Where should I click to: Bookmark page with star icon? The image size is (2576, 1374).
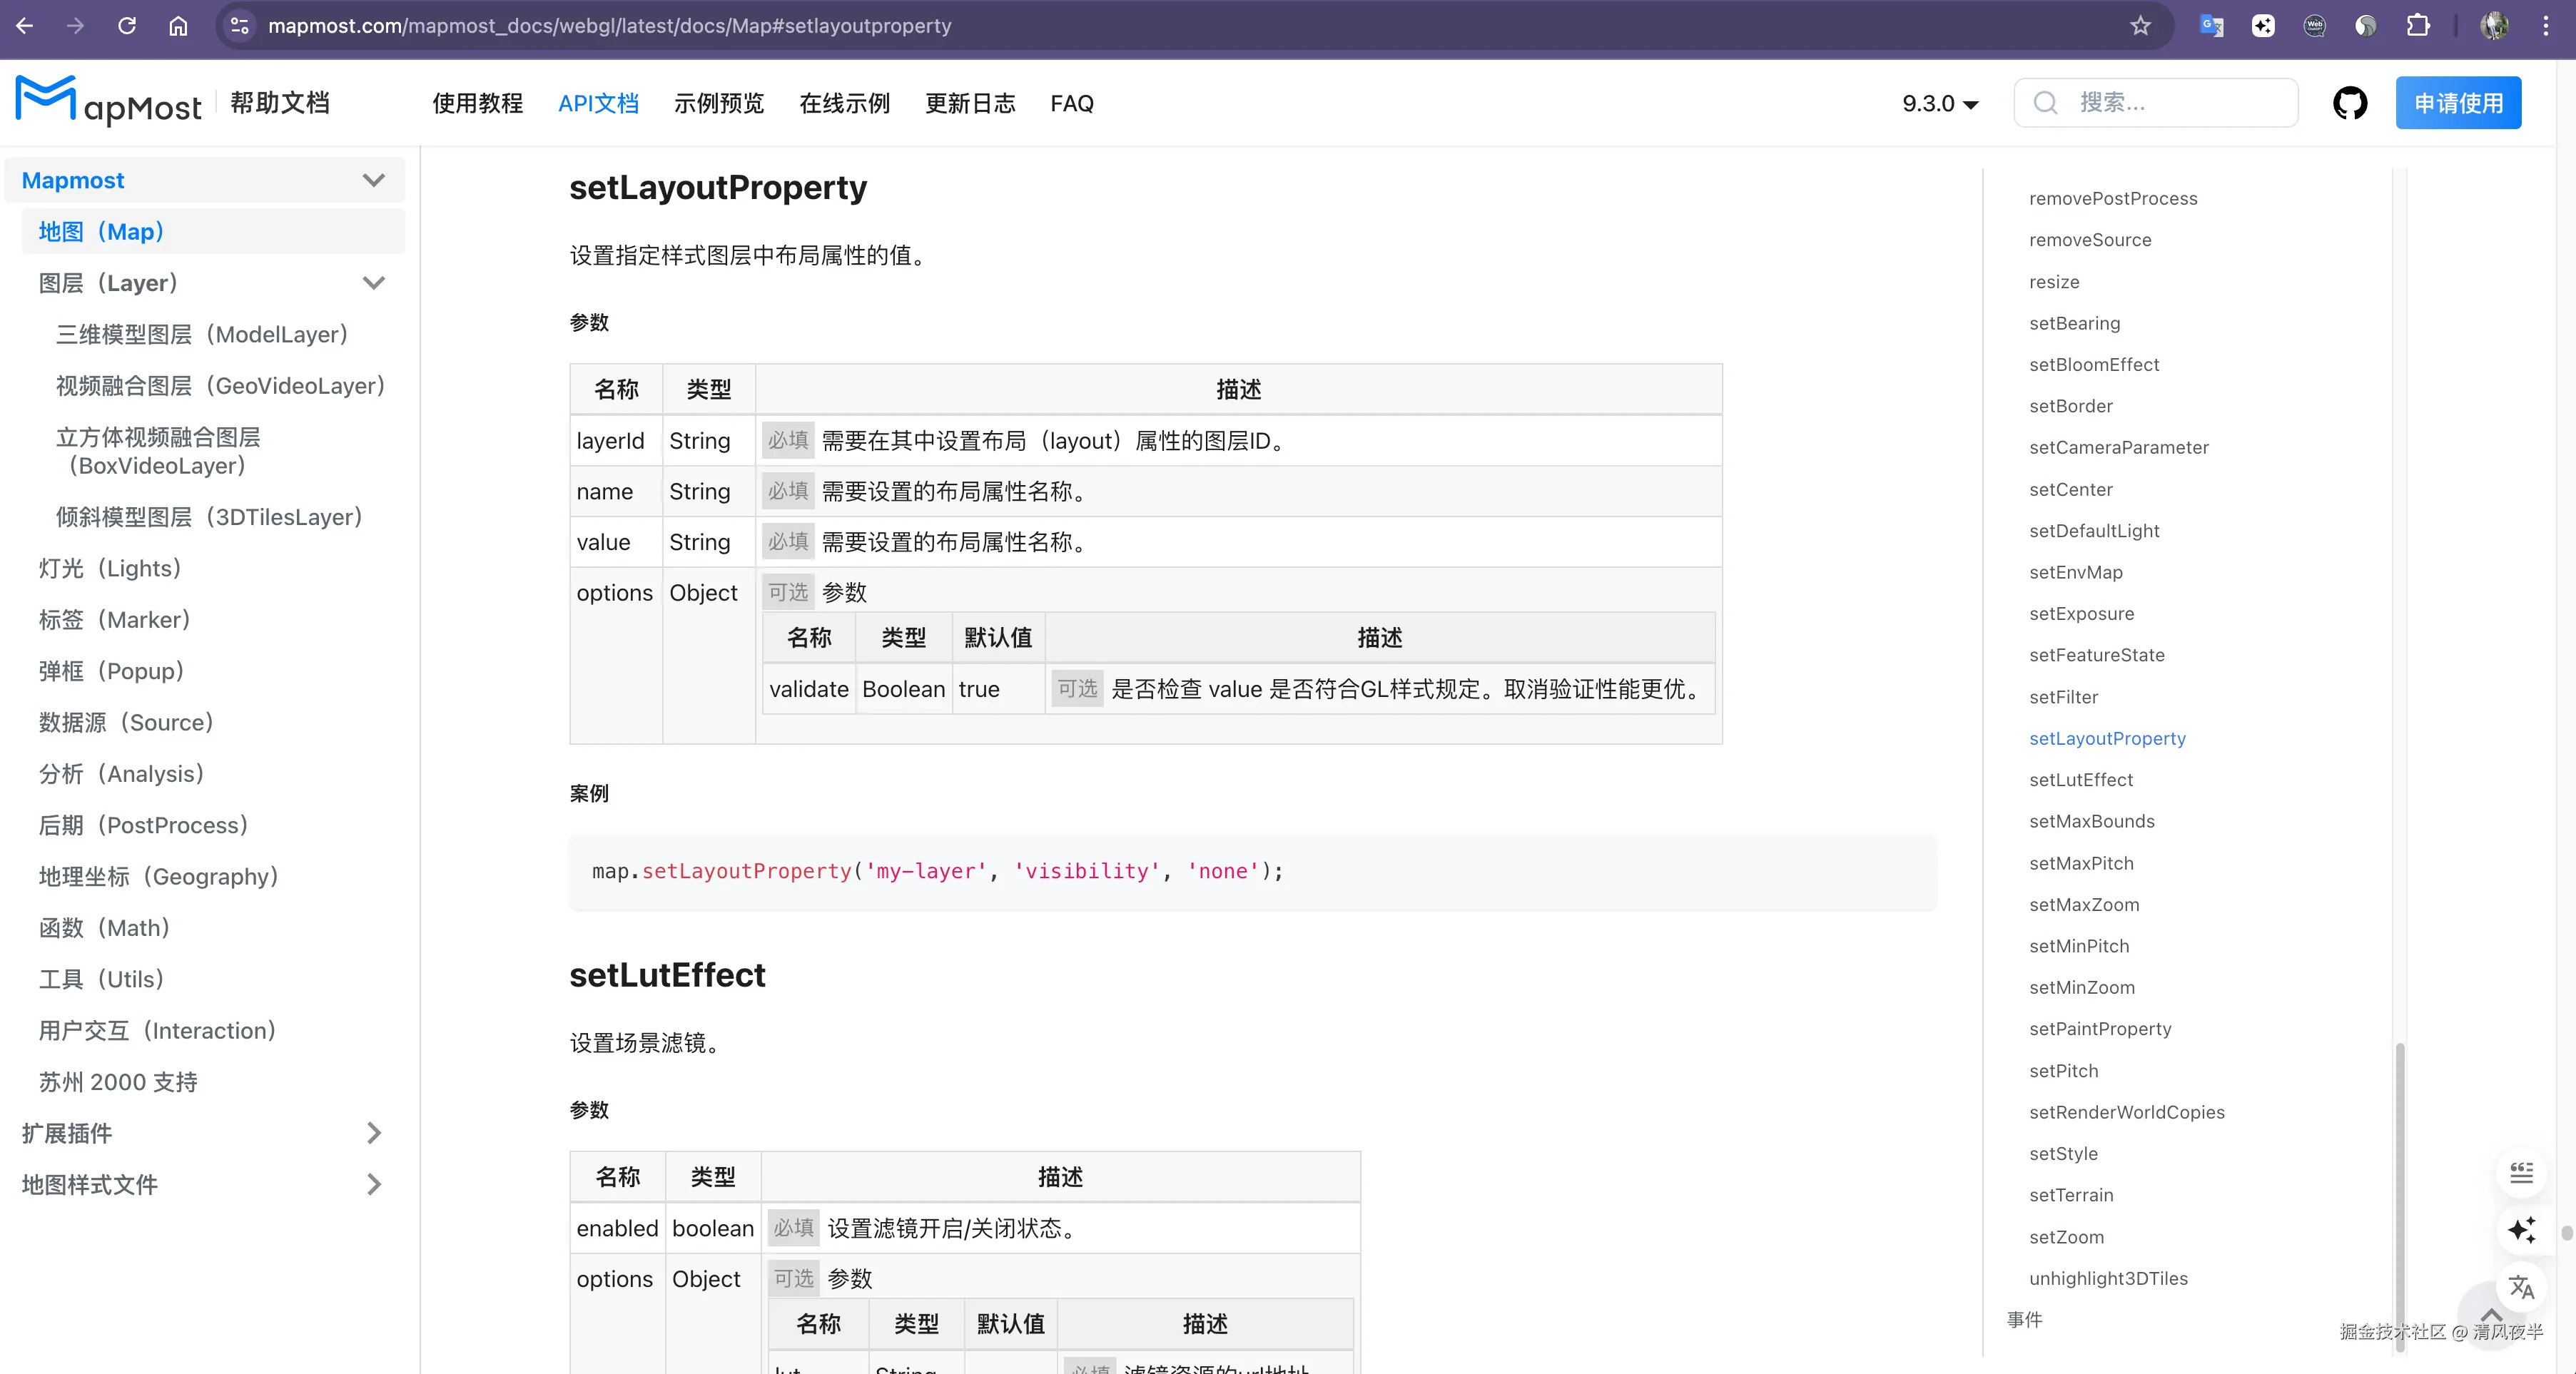(2139, 26)
